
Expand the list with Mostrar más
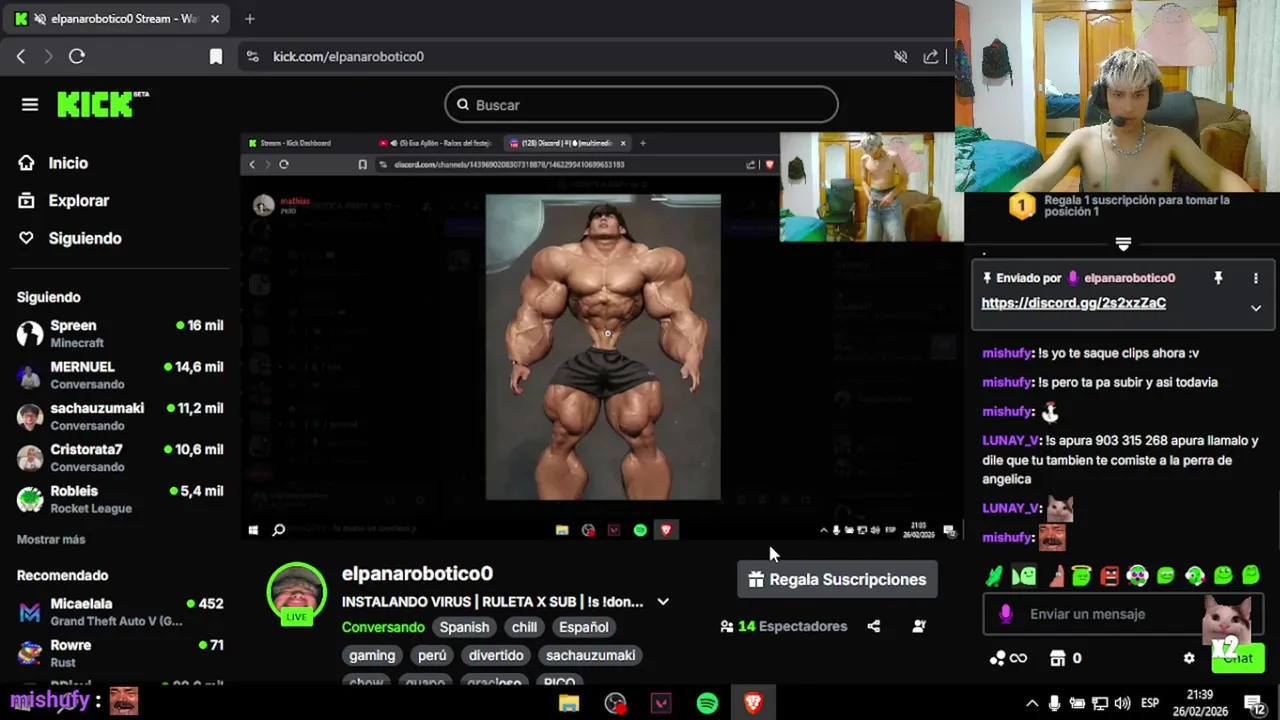pyautogui.click(x=51, y=539)
